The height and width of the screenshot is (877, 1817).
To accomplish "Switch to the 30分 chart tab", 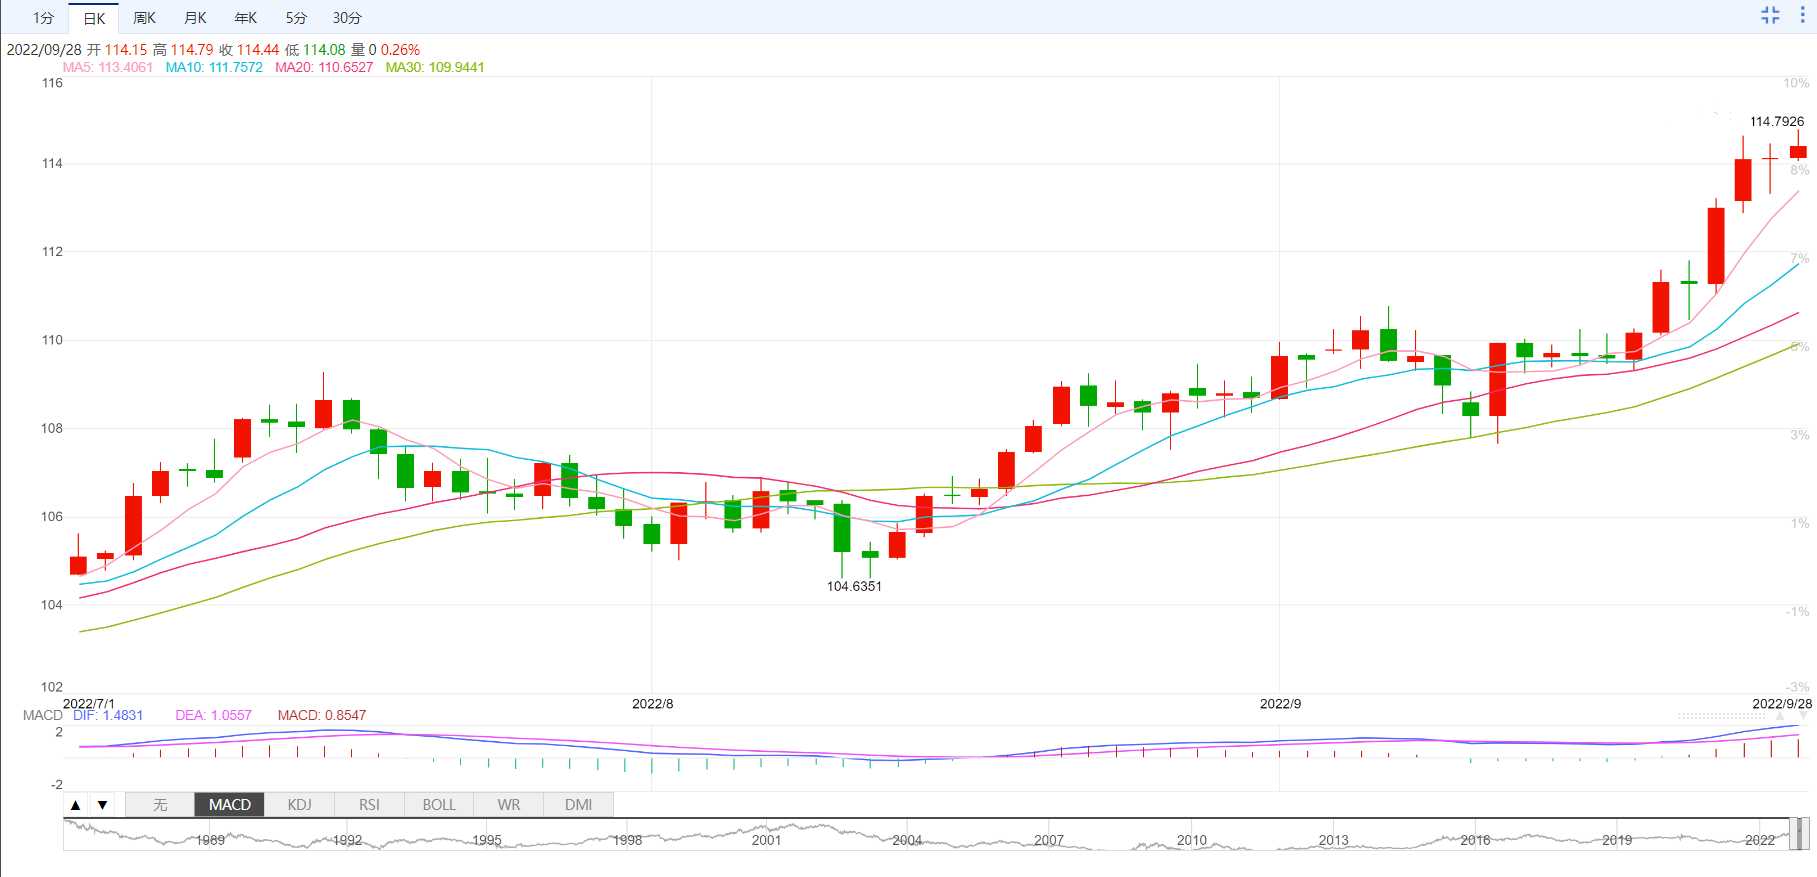I will tap(347, 18).
